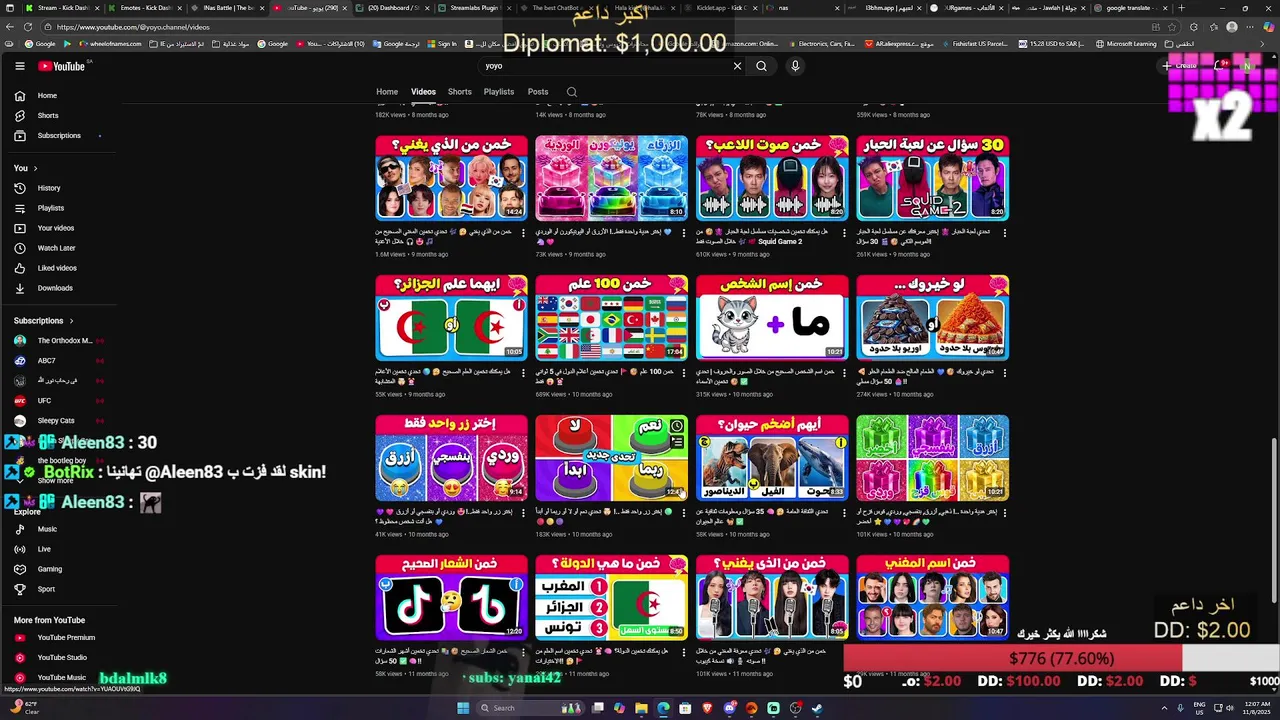Image resolution: width=1280 pixels, height=720 pixels.
Task: Open Brave browser from the taskbar
Action: (x=707, y=708)
